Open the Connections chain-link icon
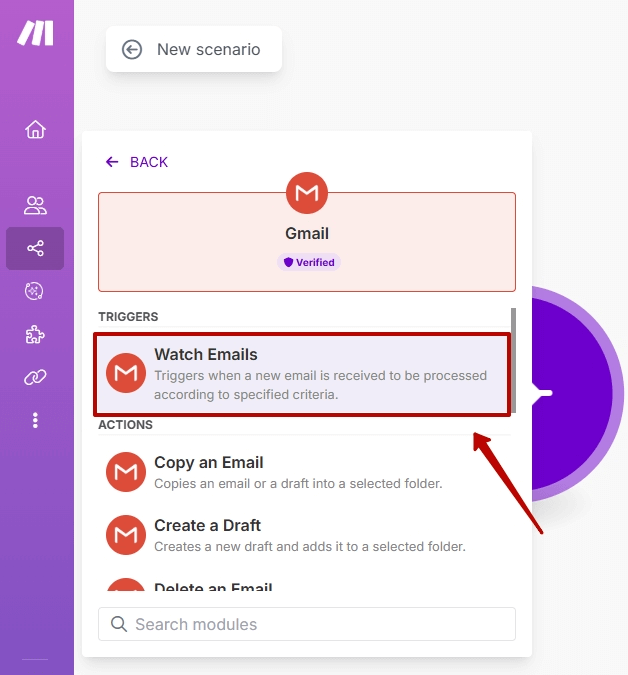The height and width of the screenshot is (675, 628). 35,377
